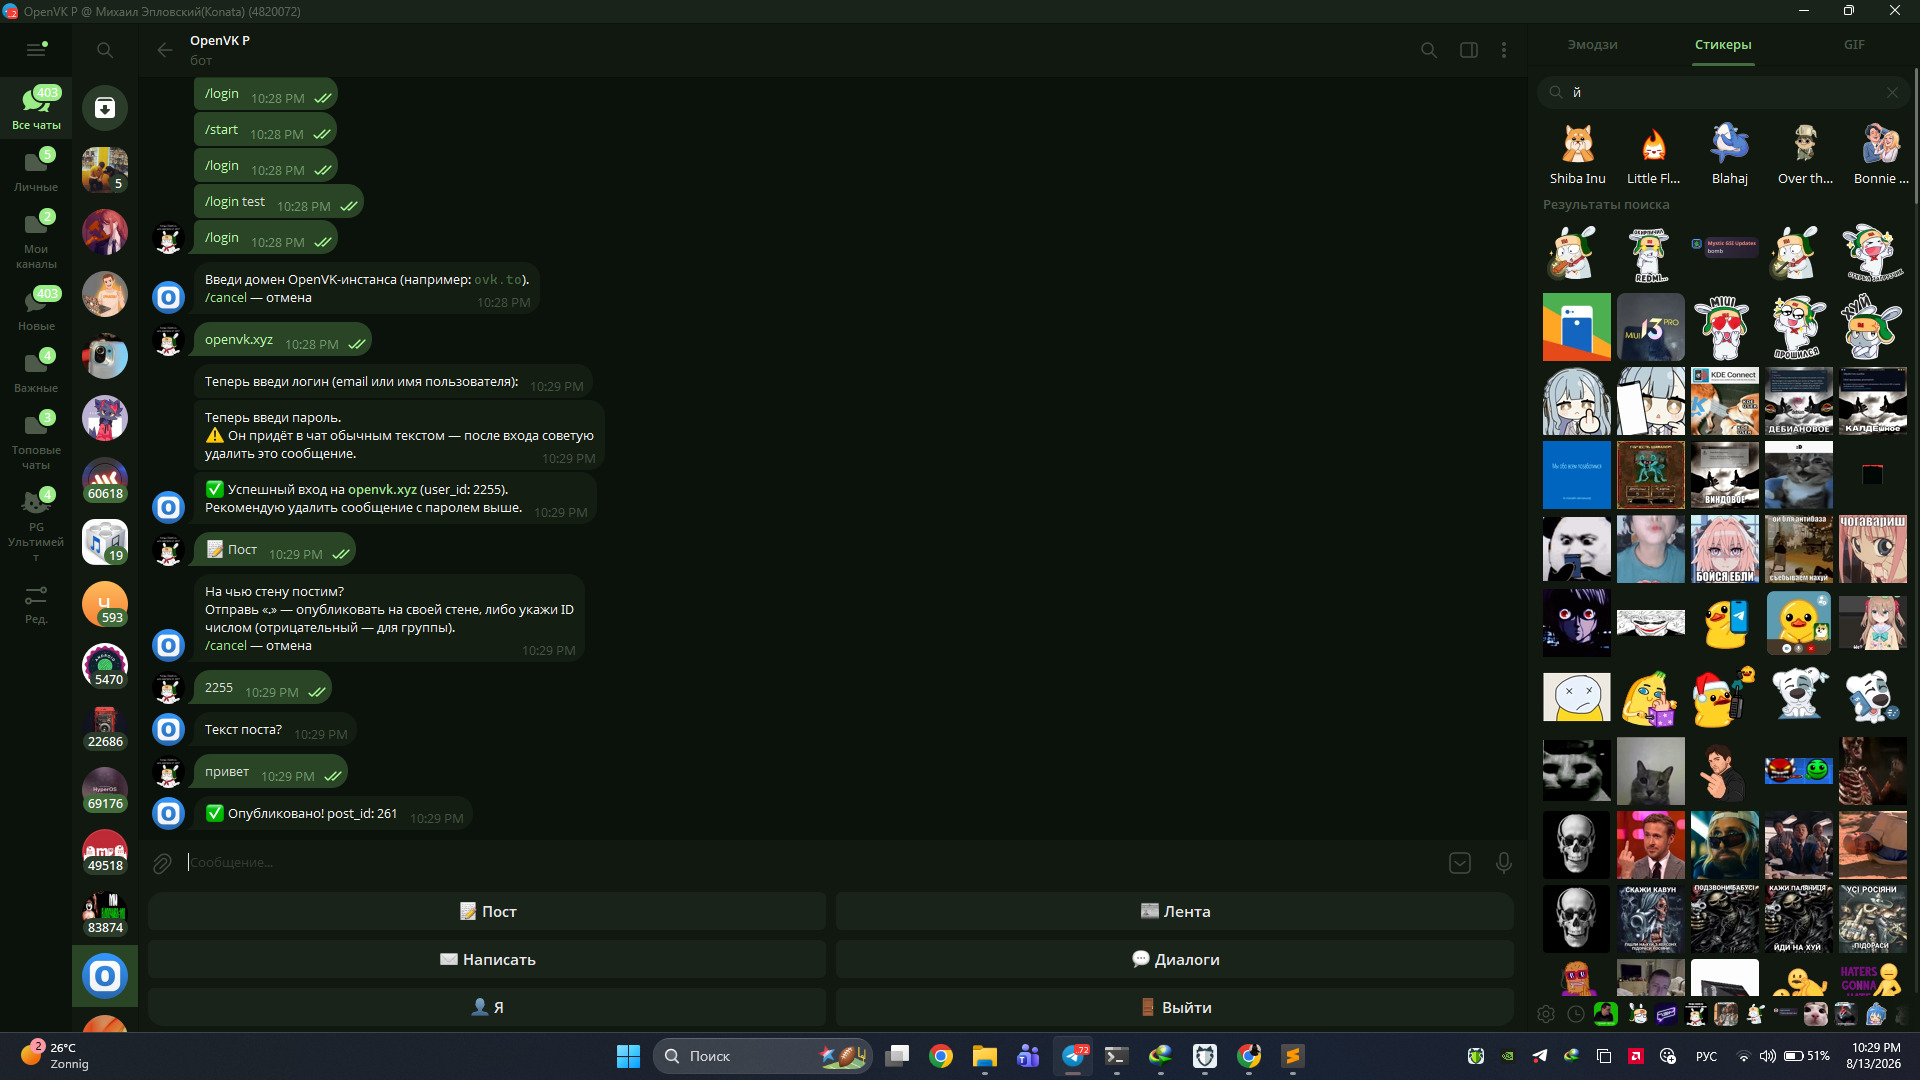Viewport: 1920px width, 1080px height.
Task: Open the Windows Start menu
Action: point(628,1056)
